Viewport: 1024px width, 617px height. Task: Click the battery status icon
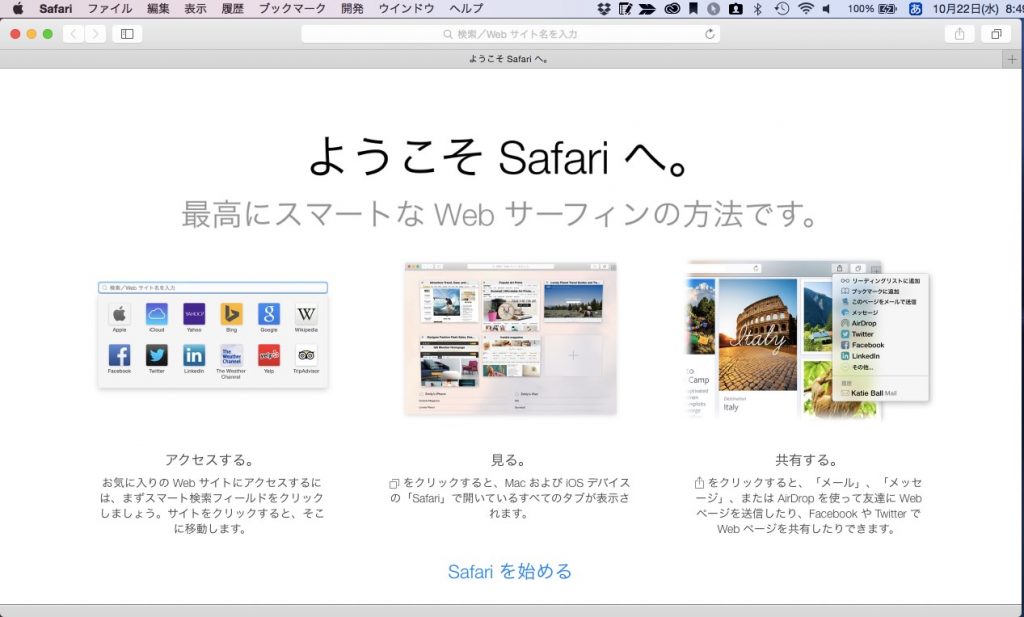(x=888, y=8)
